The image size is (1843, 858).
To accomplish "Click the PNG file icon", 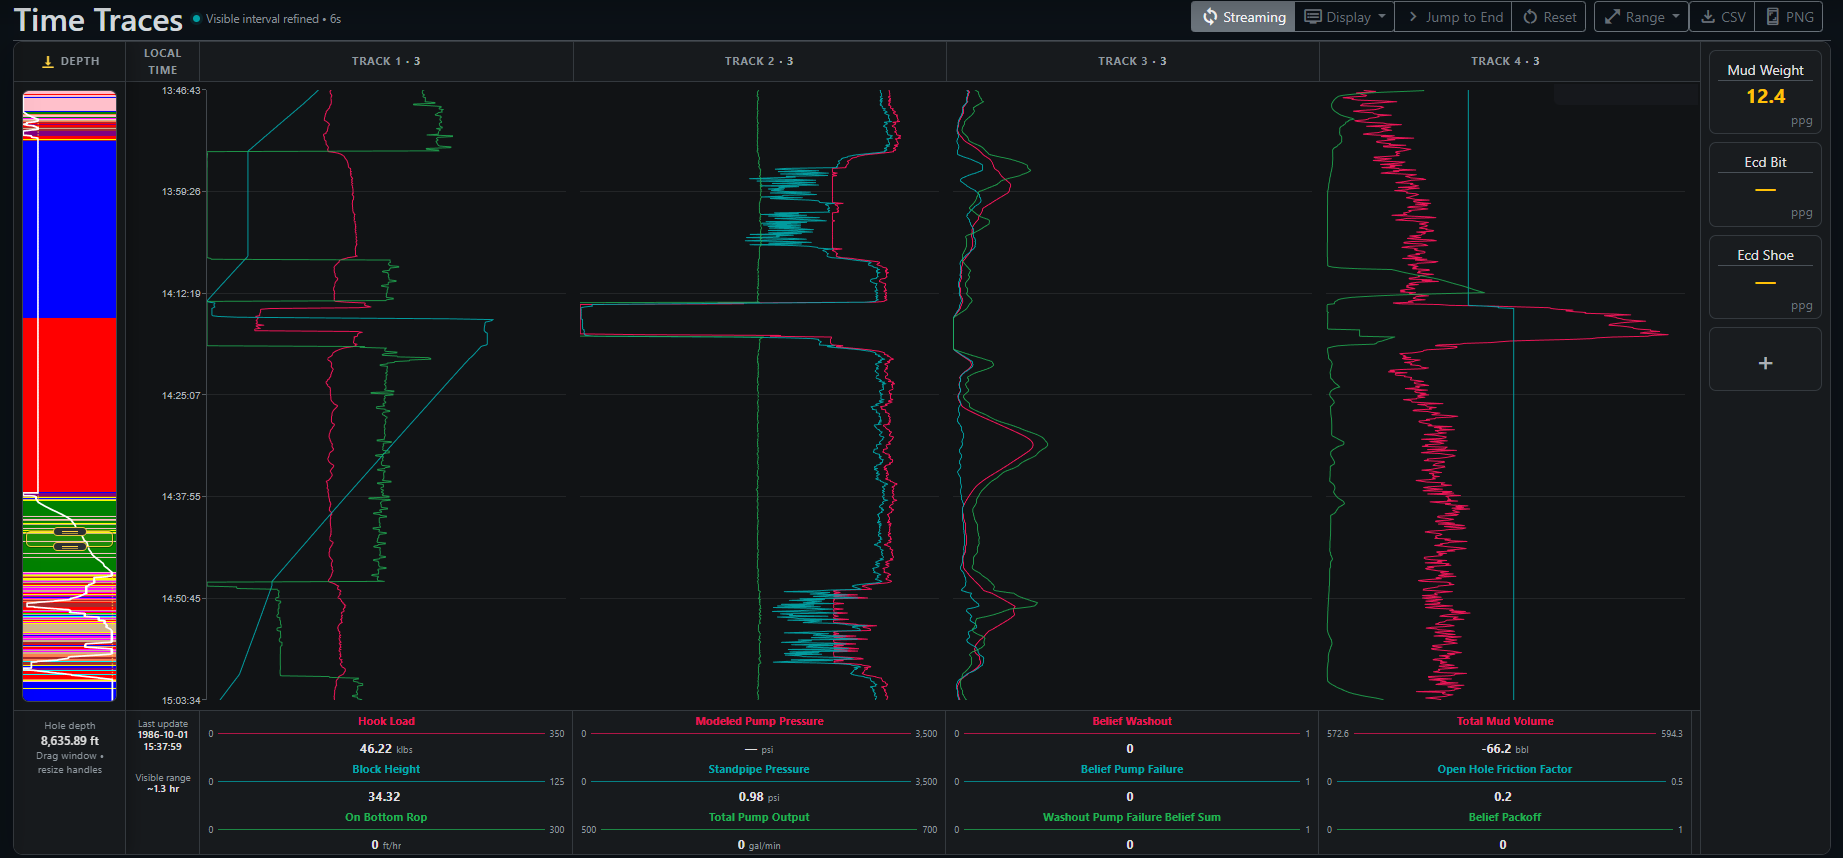I will [x=1773, y=17].
